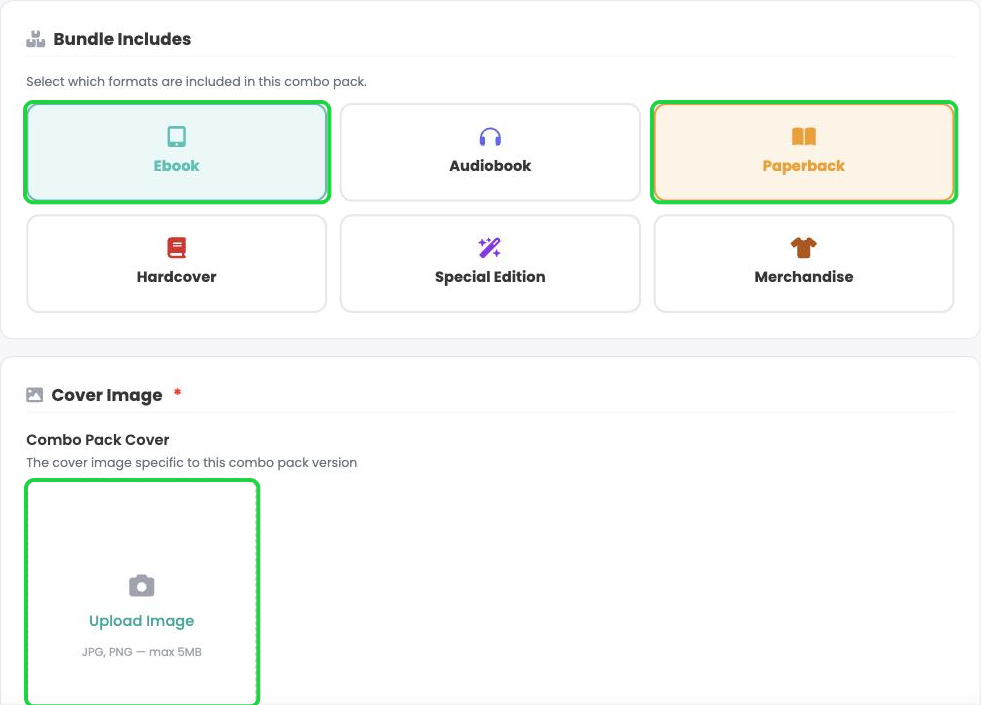
Task: Click the Bundle Includes boxes icon
Action: tap(36, 39)
